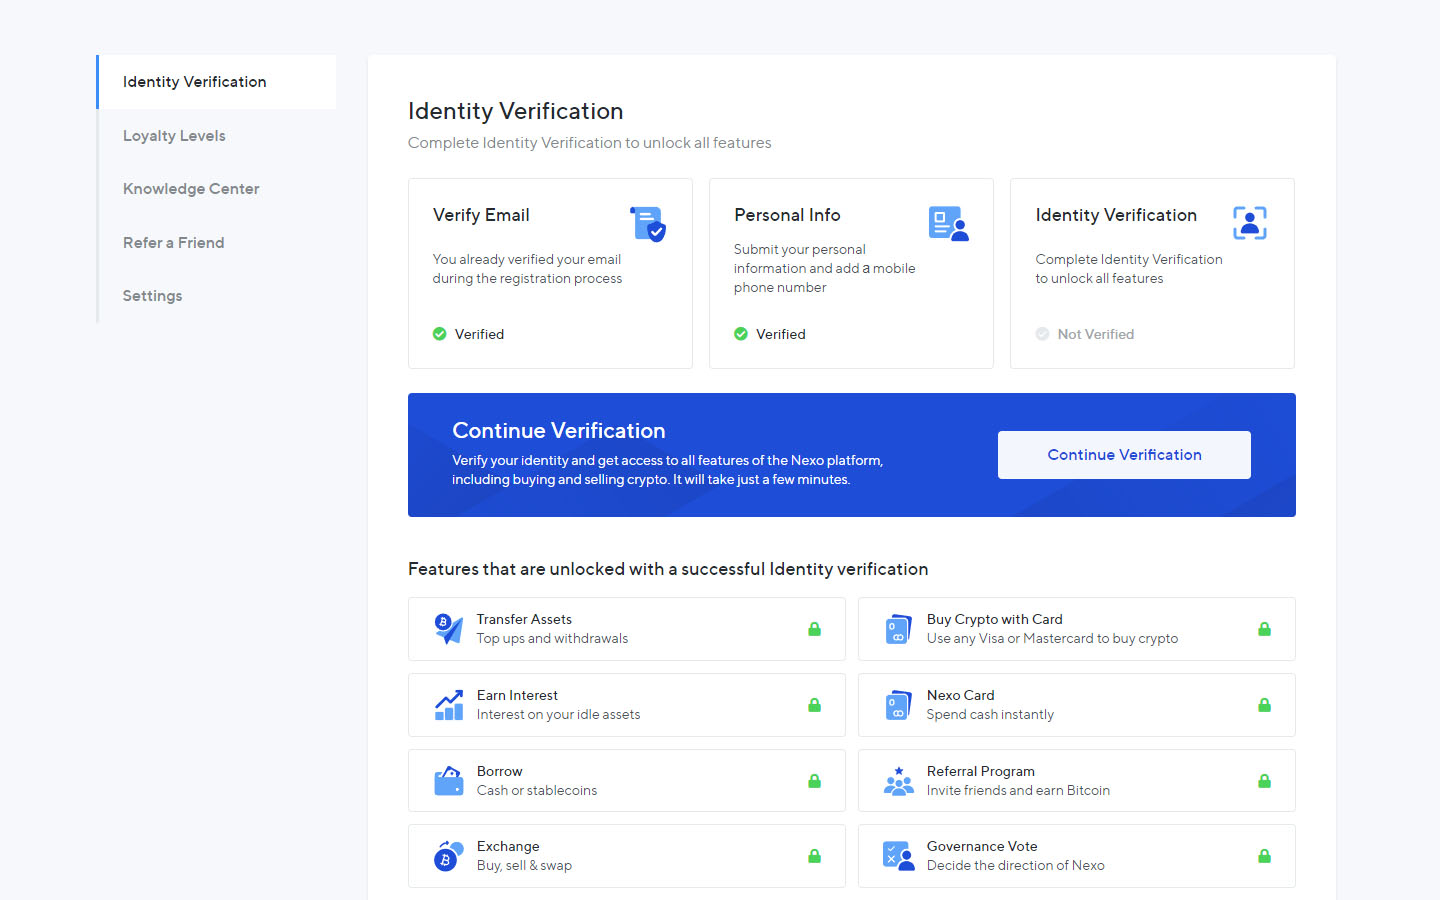Click 'Buy, sell & swap' description

(x=524, y=865)
